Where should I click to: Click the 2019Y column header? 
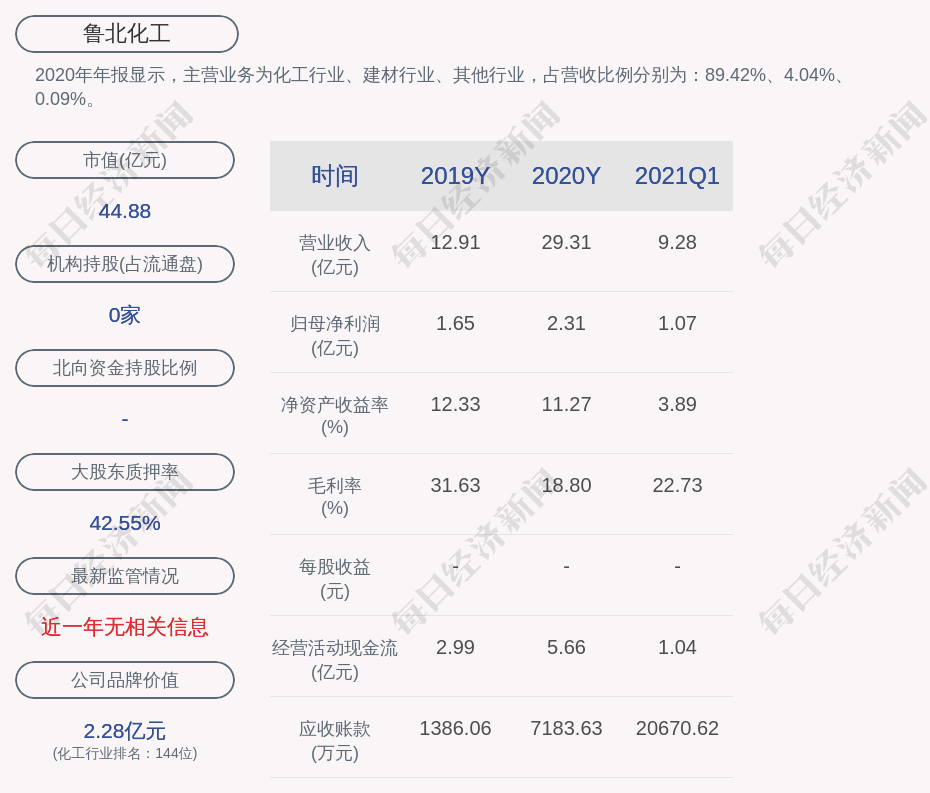(455, 176)
